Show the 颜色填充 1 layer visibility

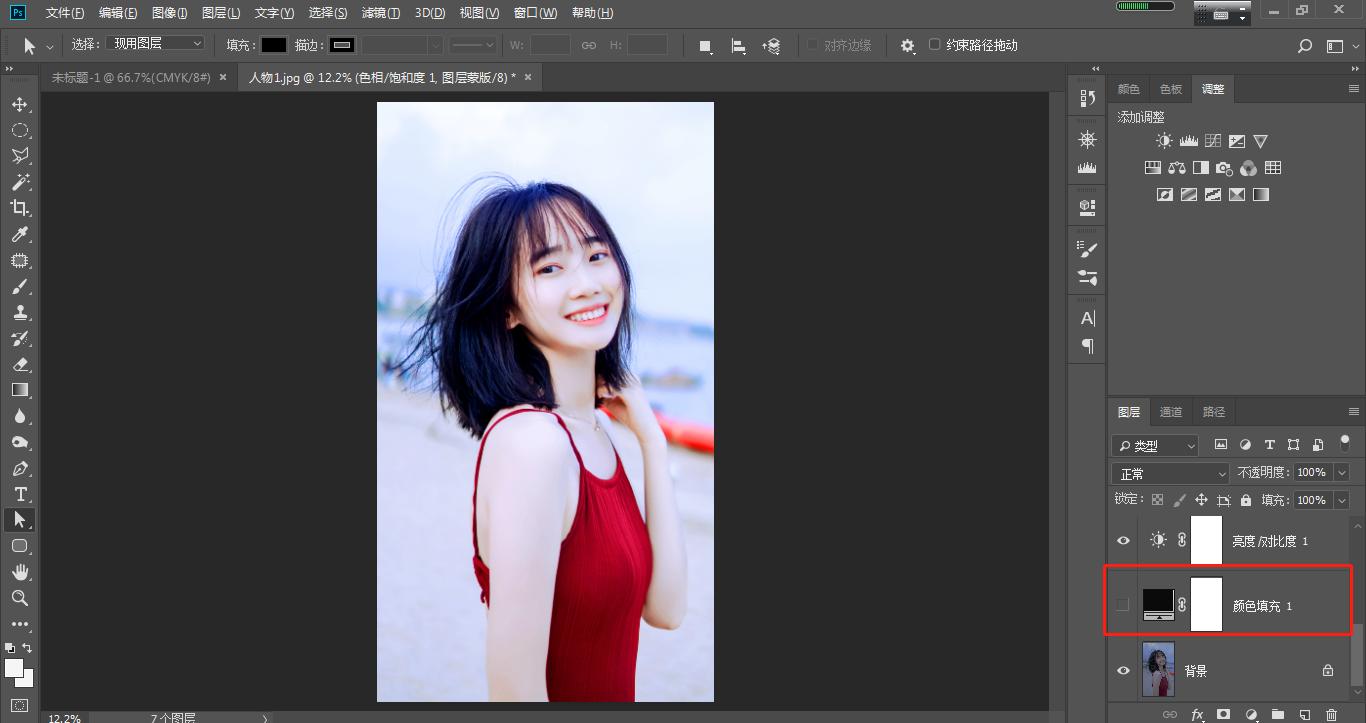[x=1122, y=603]
